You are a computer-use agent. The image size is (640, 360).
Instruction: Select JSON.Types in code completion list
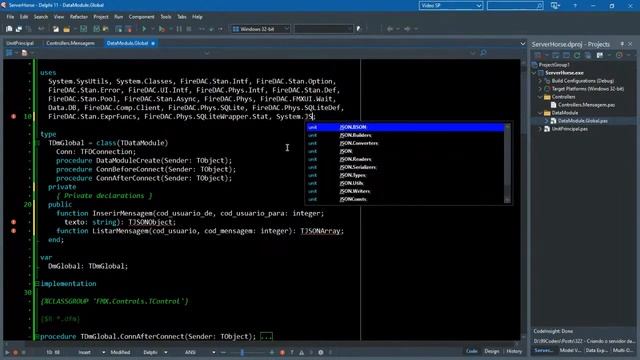coord(405,175)
